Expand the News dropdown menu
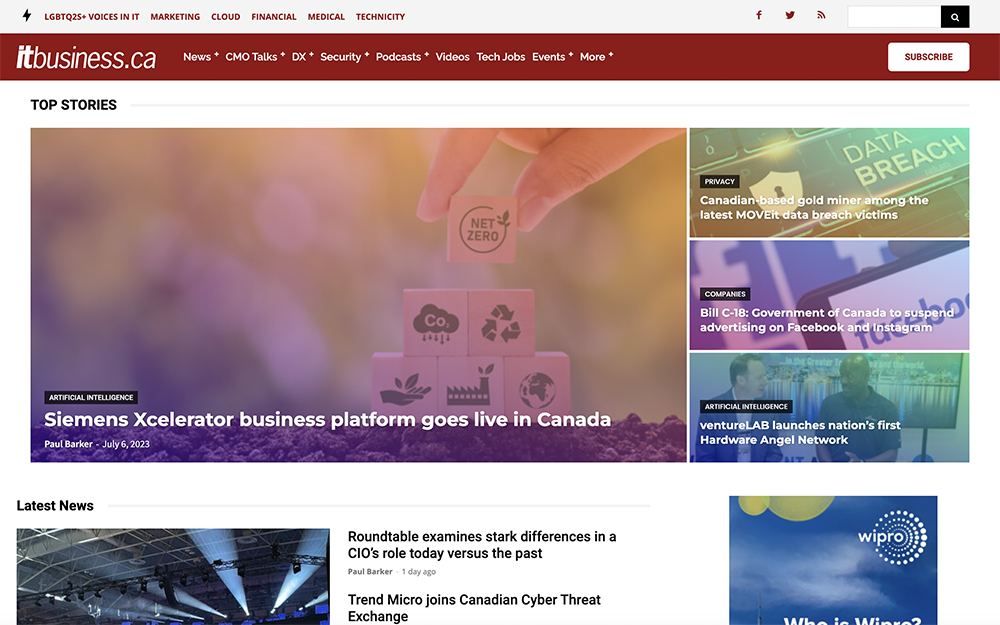This screenshot has height=625, width=1000. click(x=200, y=57)
